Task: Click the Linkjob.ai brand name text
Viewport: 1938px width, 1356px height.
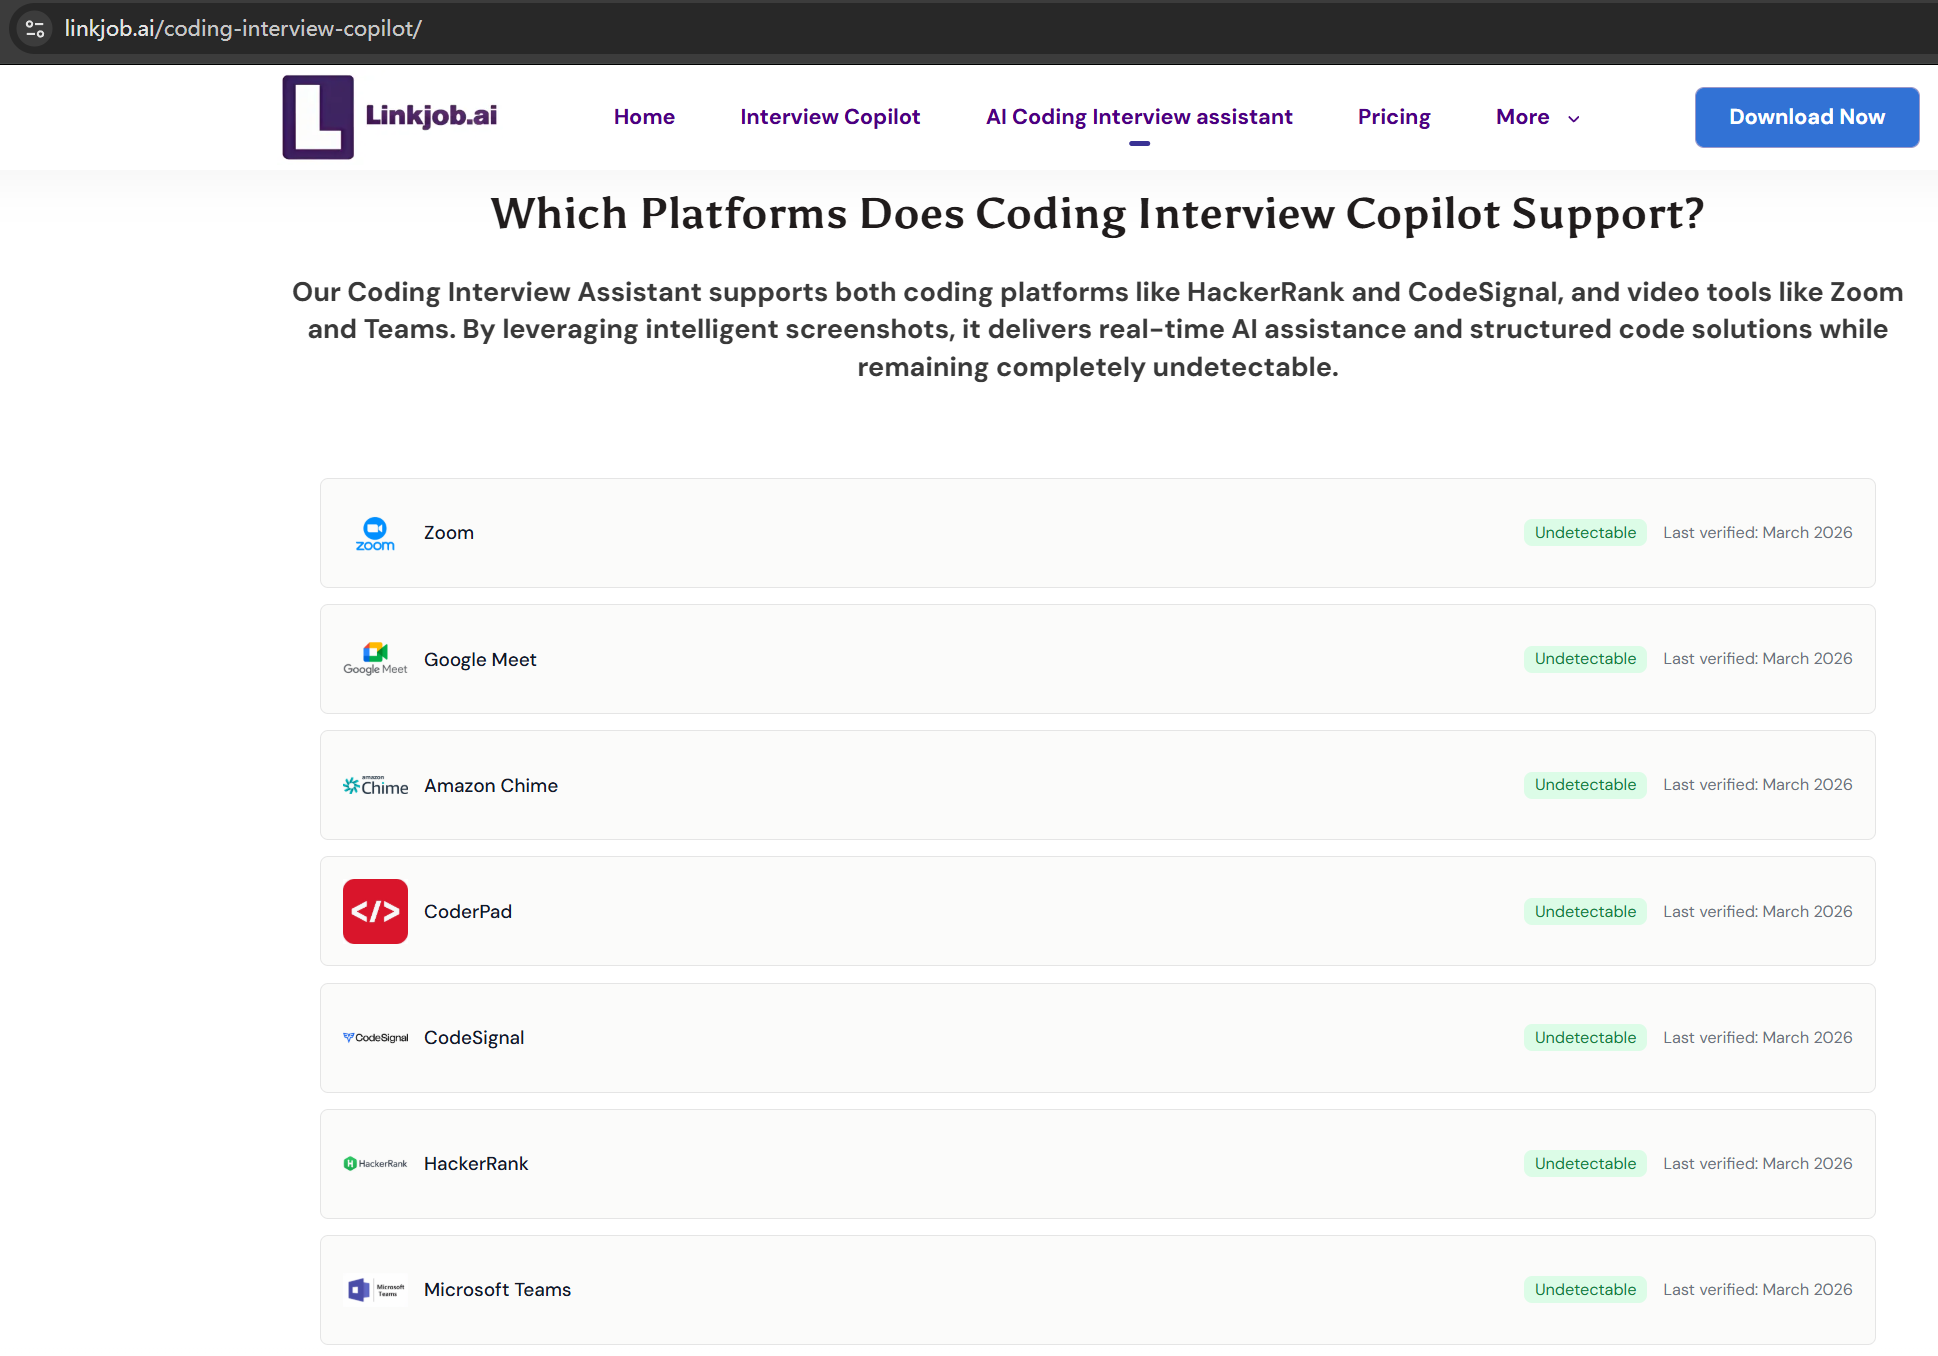Action: click(431, 115)
